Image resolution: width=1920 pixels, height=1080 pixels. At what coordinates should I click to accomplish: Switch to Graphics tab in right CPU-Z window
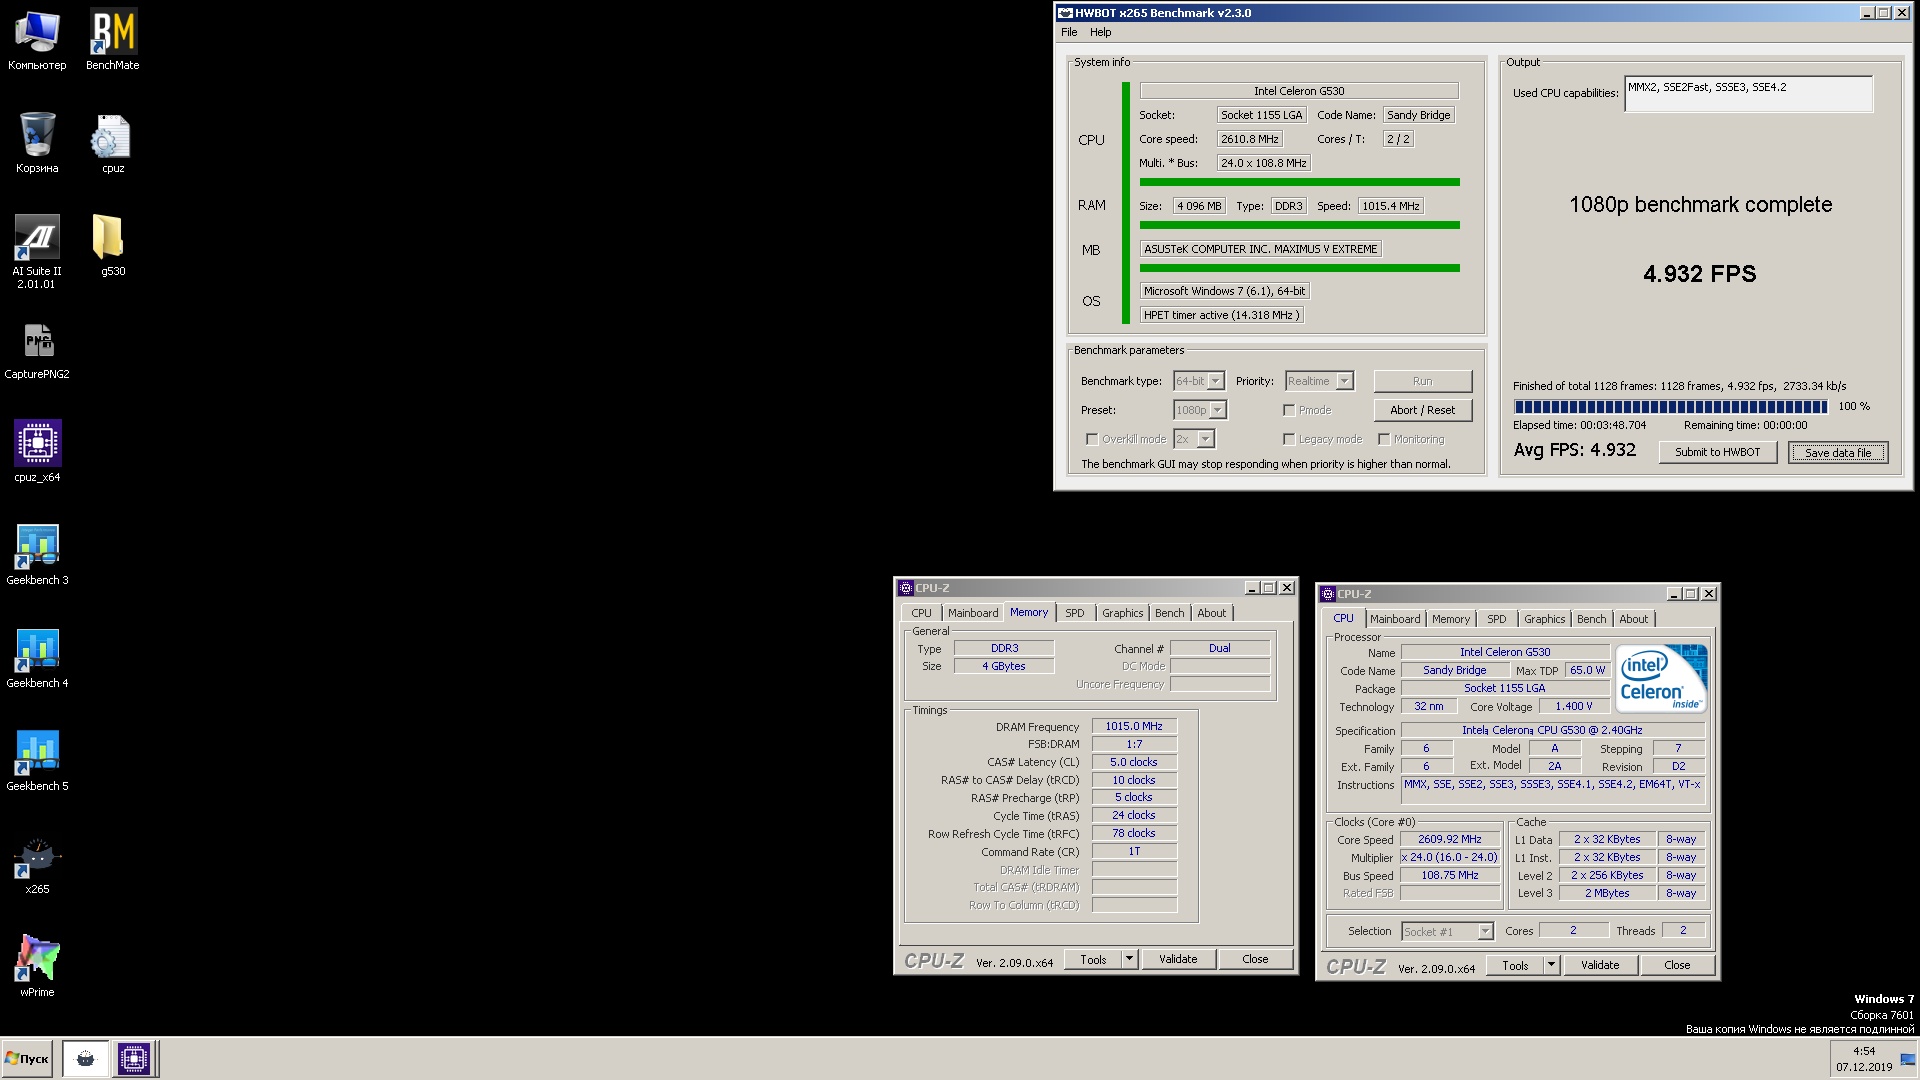[x=1544, y=619]
